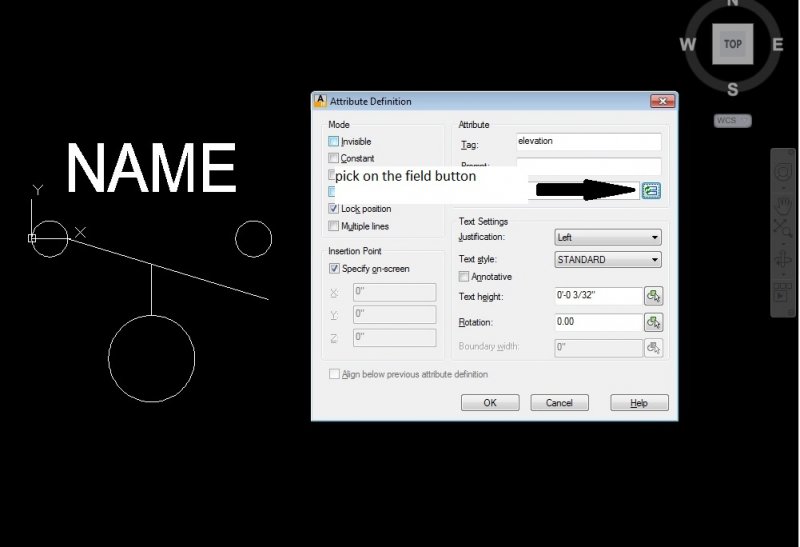Pick text height on screen button
800x547 pixels.
(654, 296)
